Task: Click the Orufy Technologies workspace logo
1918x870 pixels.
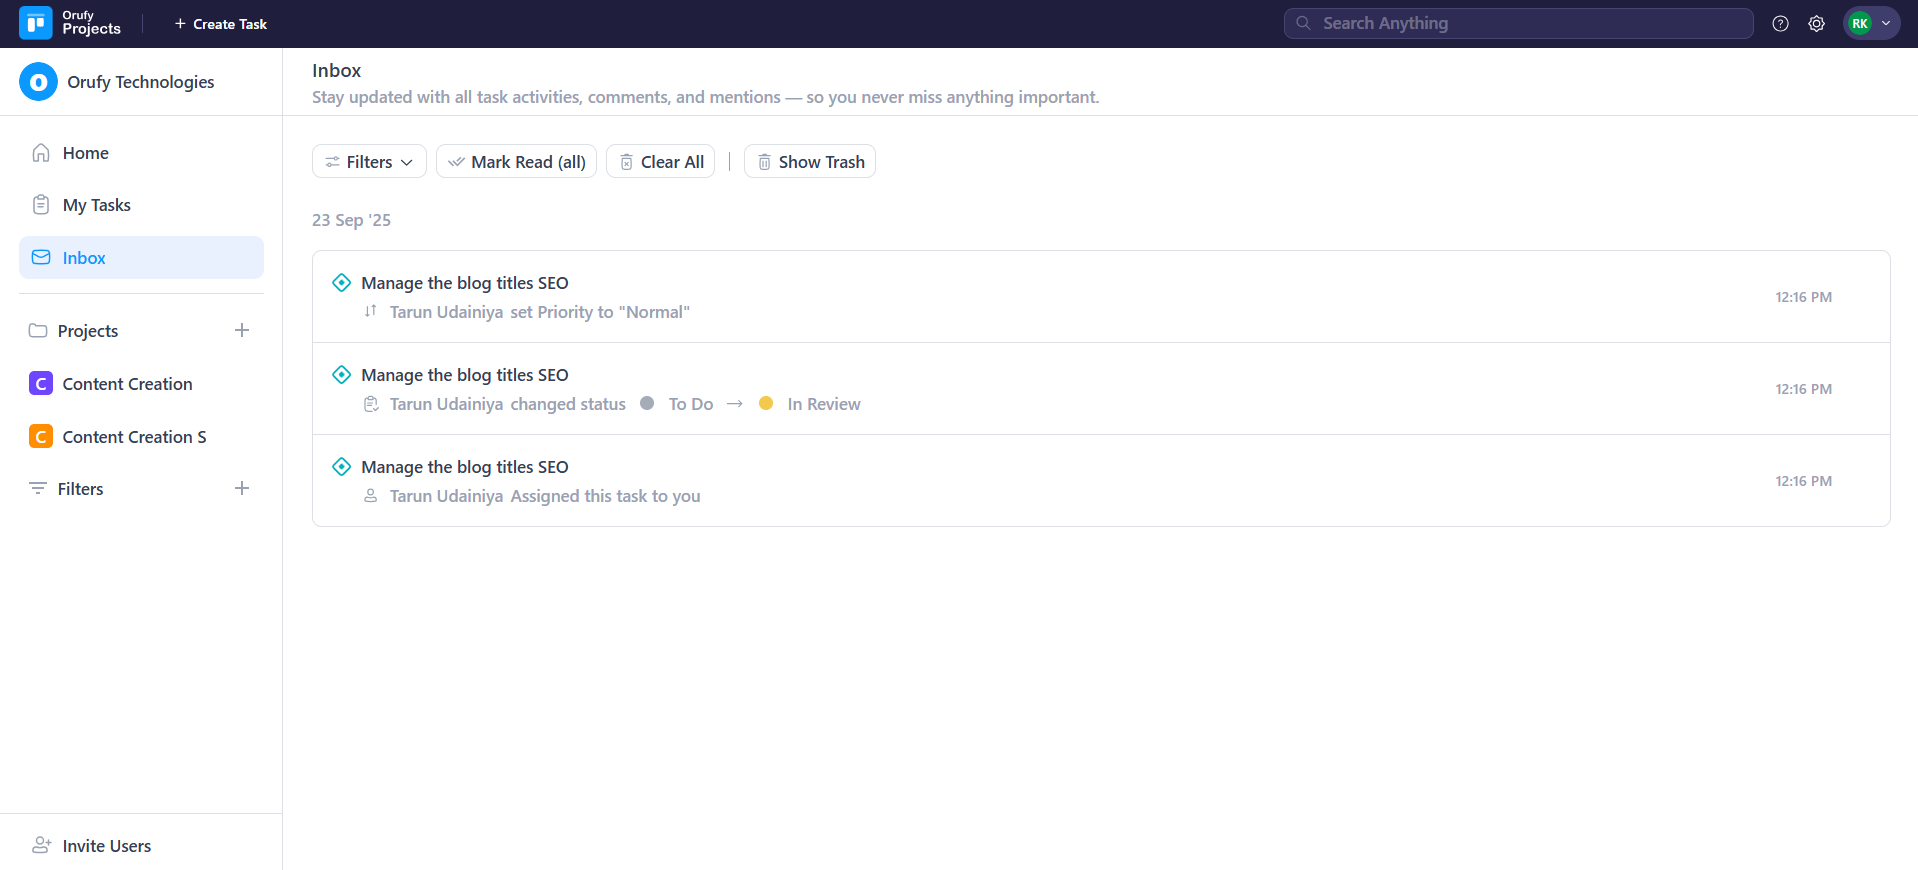Action: coord(38,82)
